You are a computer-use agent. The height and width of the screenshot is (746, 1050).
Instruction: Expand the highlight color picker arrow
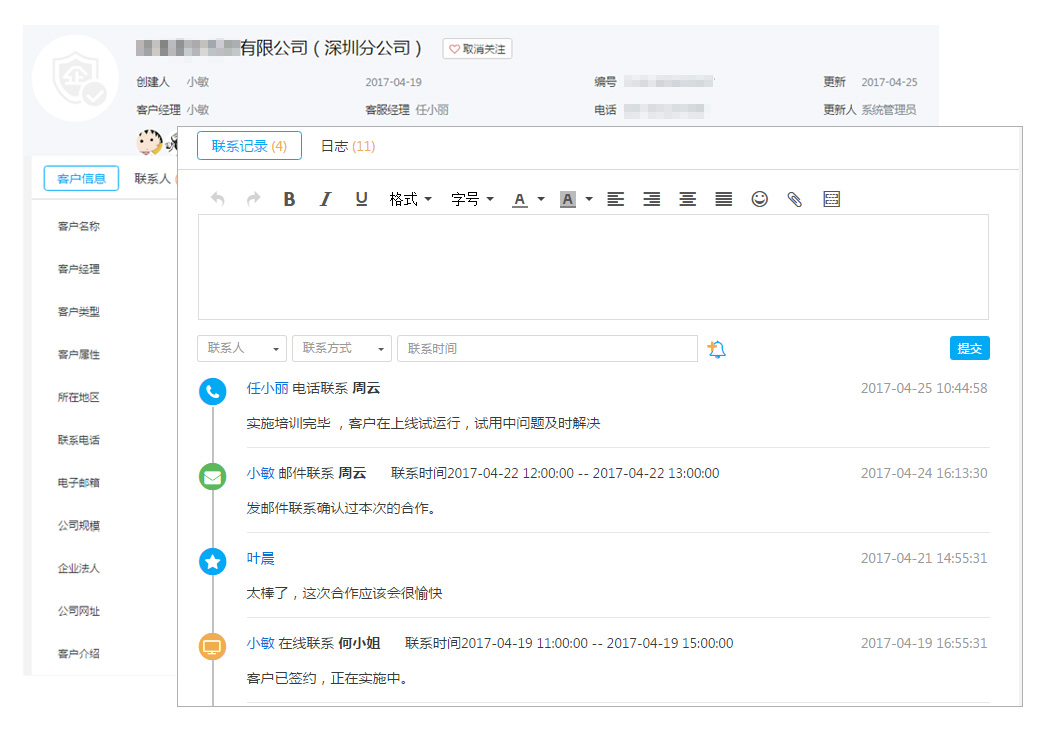589,199
